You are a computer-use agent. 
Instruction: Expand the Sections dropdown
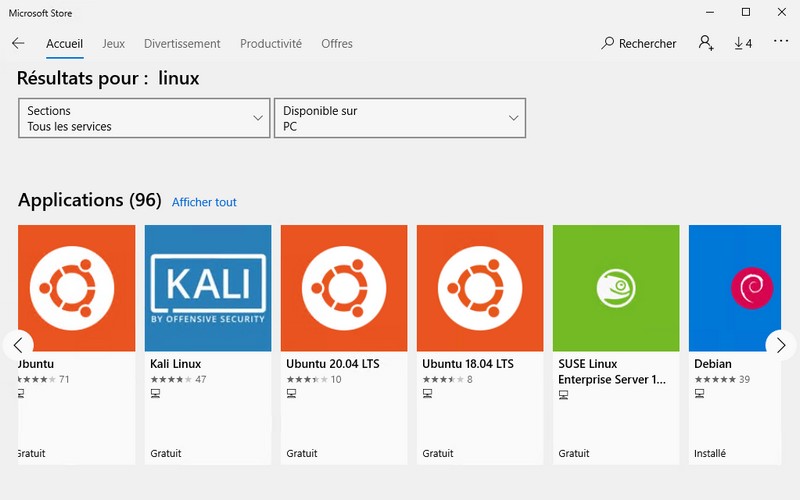pyautogui.click(x=144, y=118)
